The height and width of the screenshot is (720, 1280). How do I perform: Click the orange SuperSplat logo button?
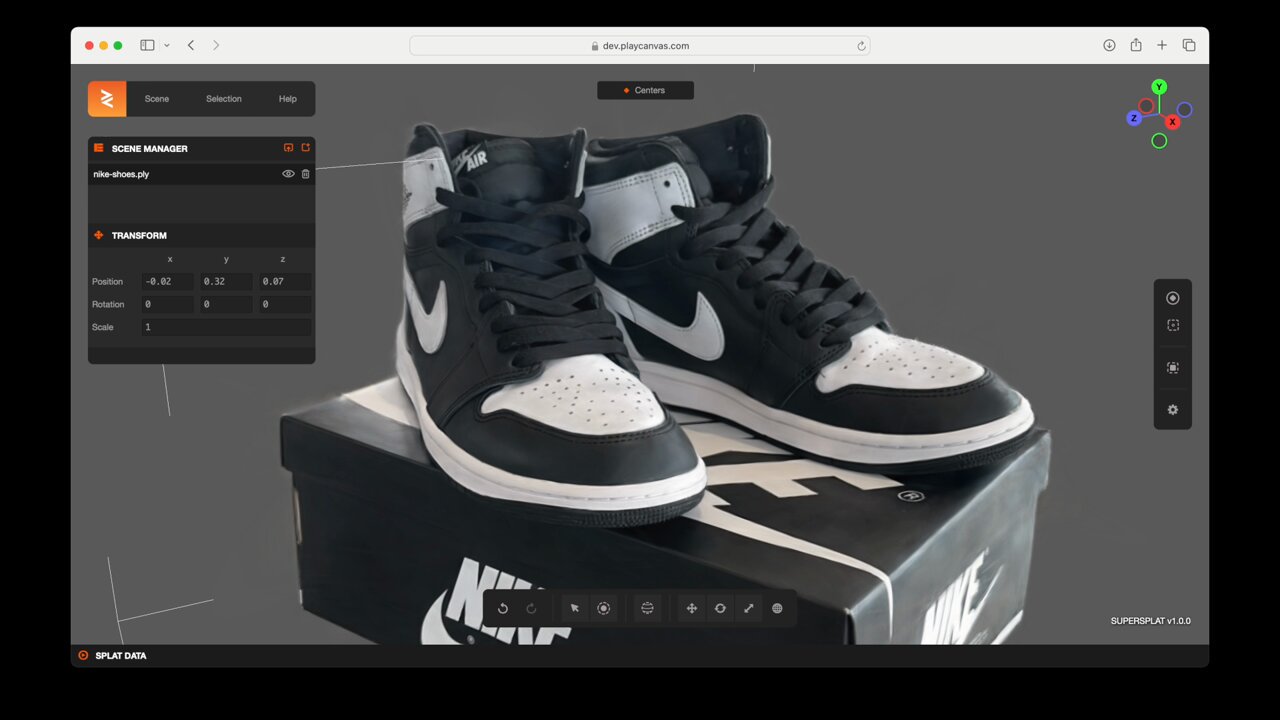(x=107, y=99)
